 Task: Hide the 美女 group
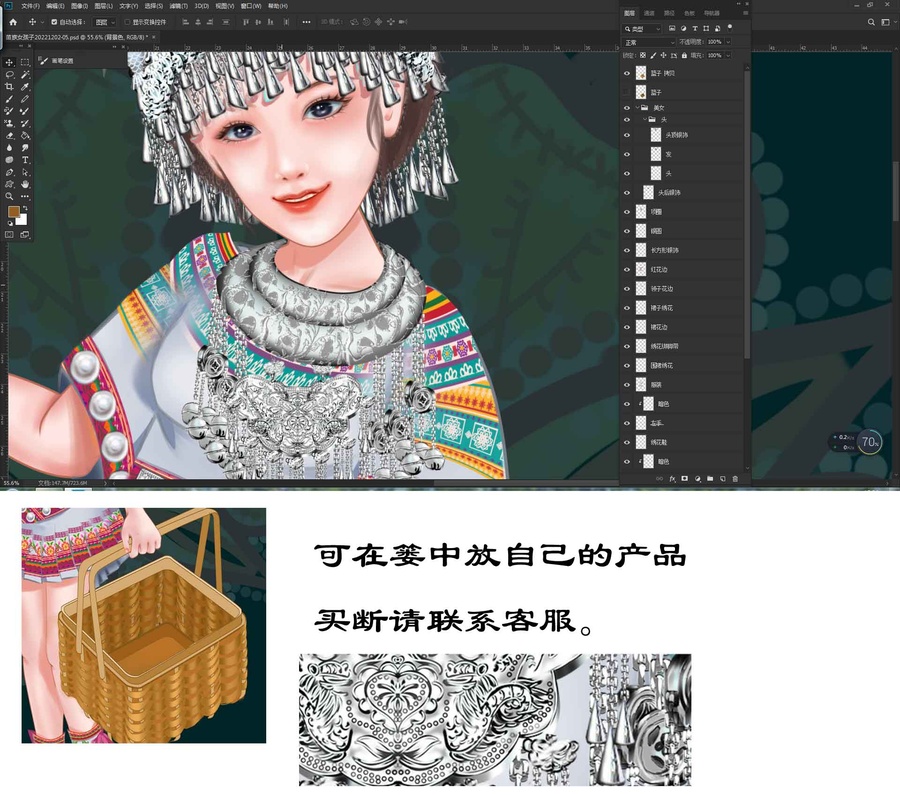[627, 108]
